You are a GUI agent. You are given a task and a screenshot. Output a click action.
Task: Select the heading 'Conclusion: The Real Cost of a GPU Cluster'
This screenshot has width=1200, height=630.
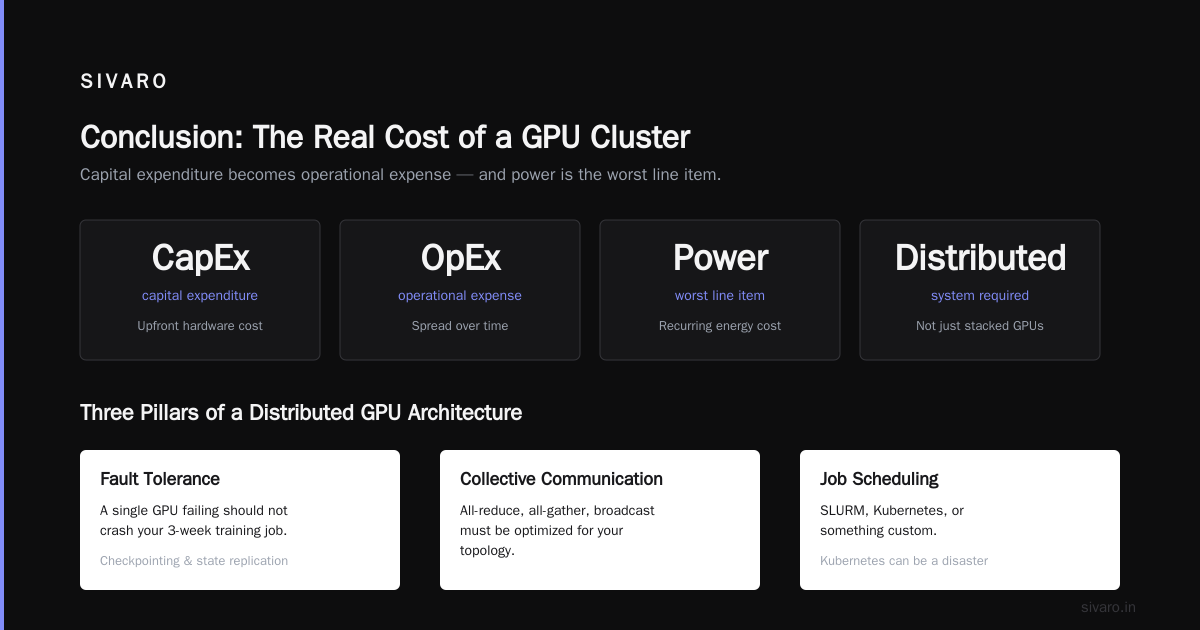(x=385, y=137)
